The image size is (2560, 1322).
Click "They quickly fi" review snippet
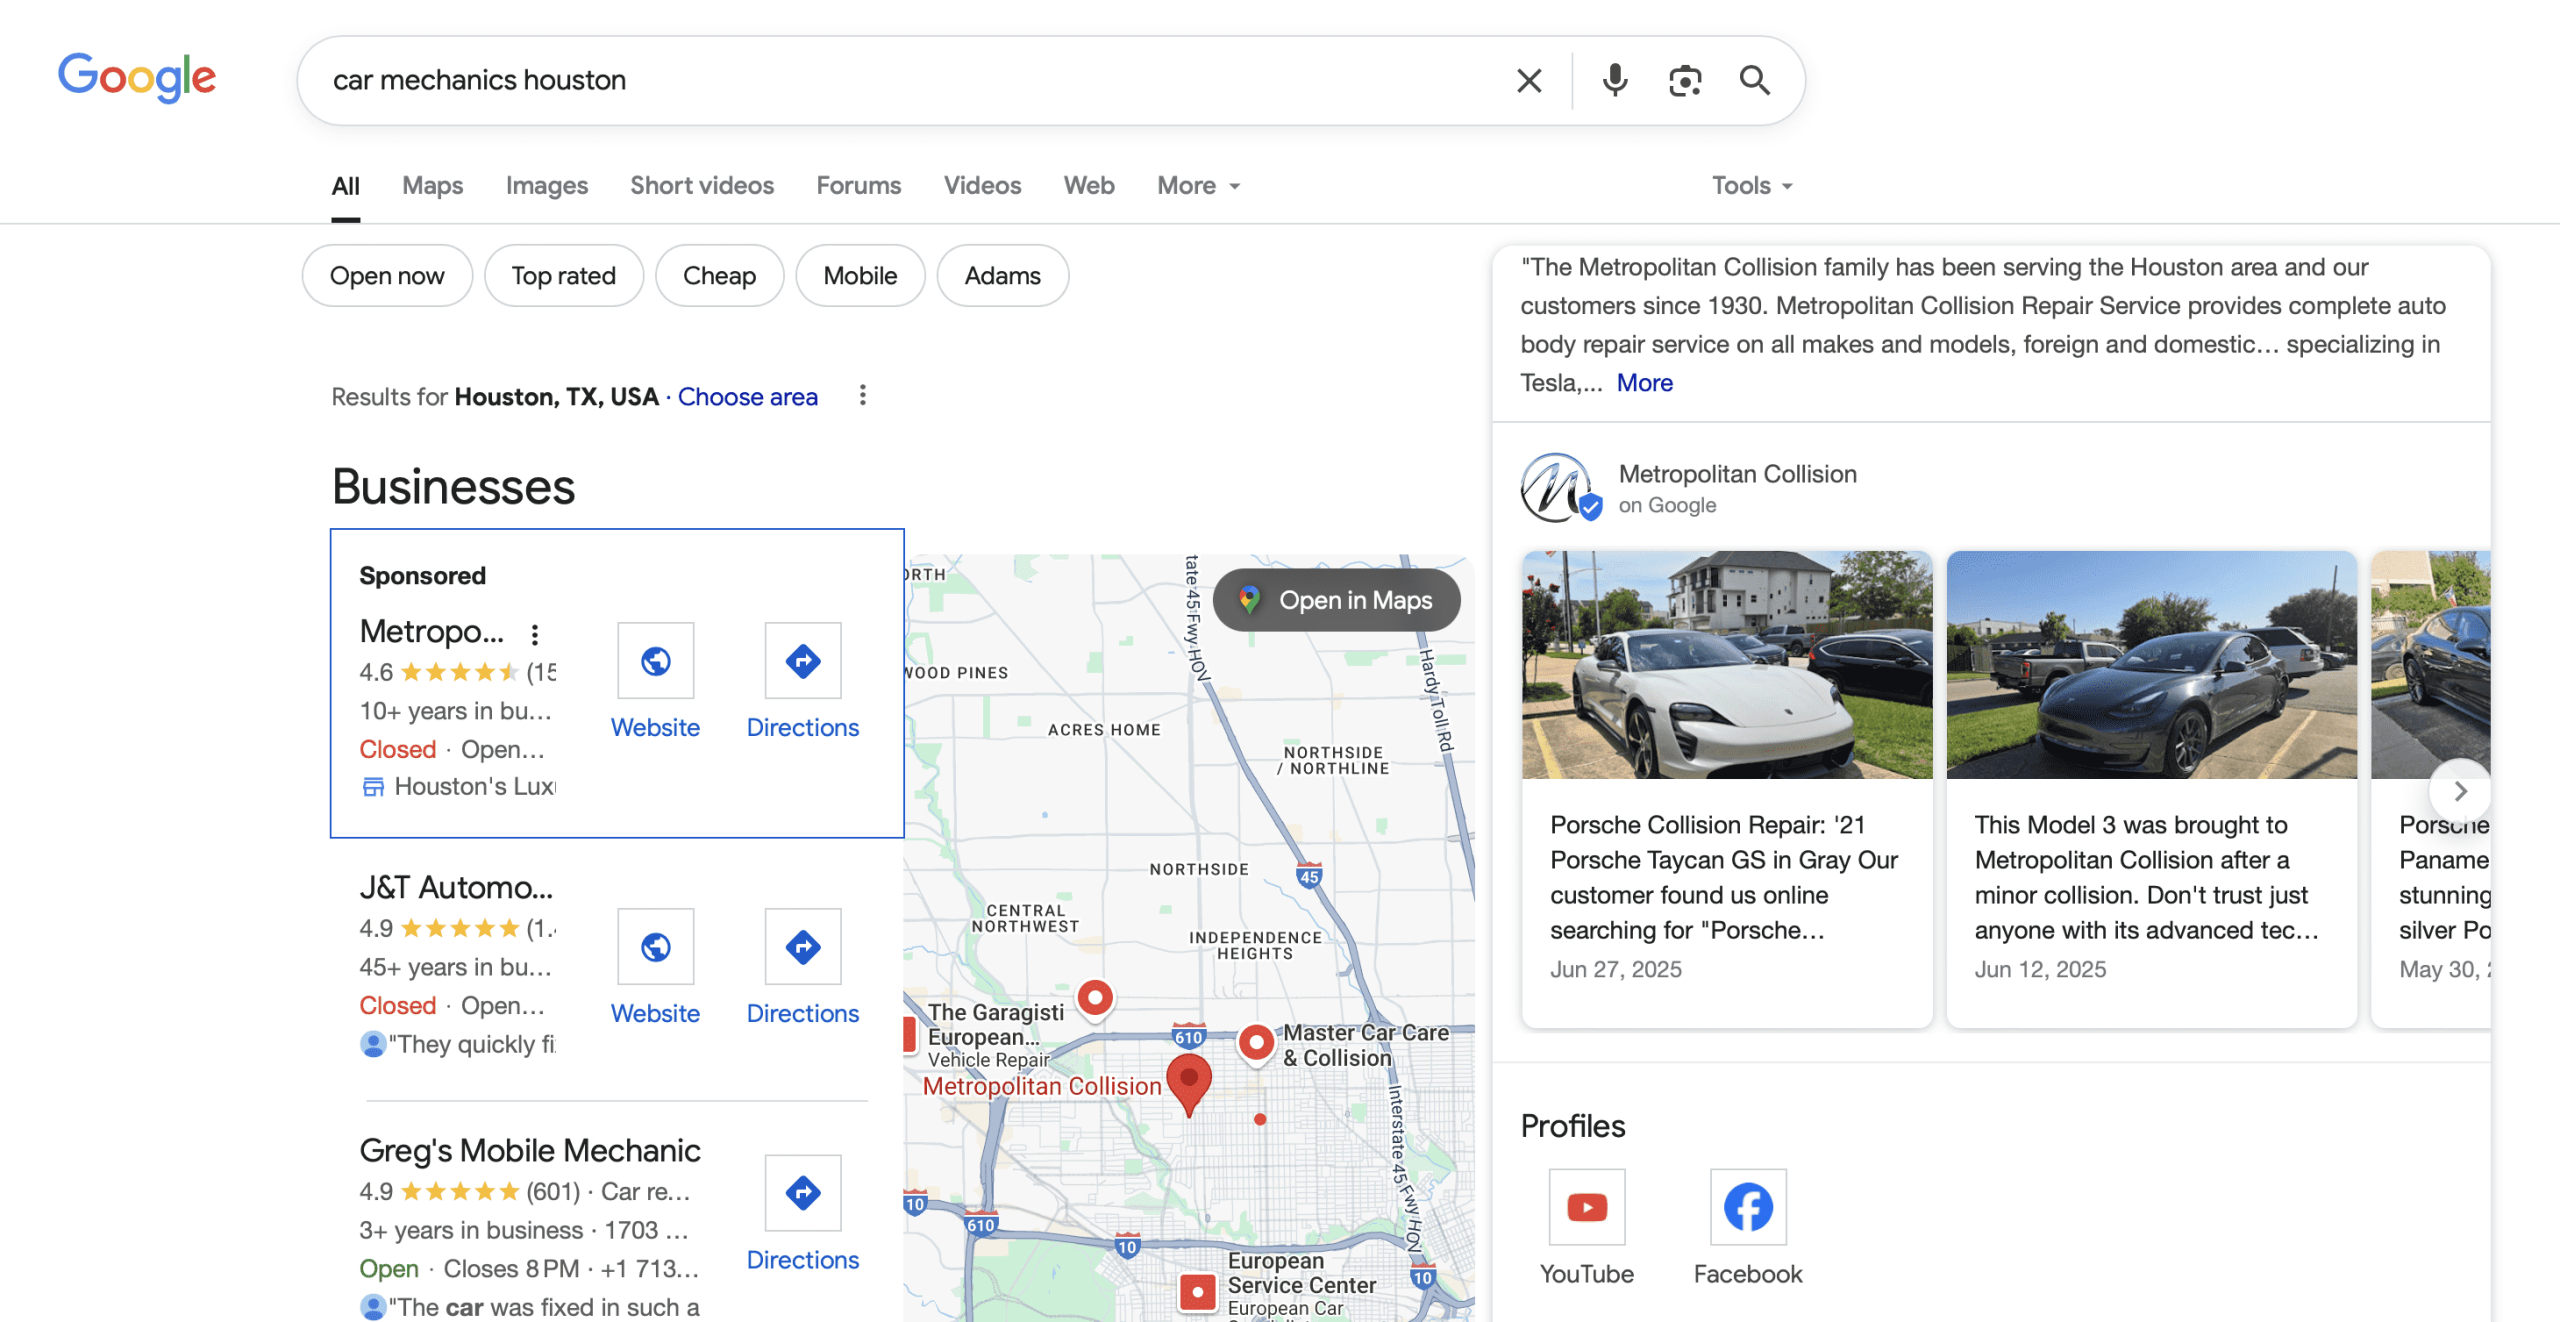(458, 1044)
